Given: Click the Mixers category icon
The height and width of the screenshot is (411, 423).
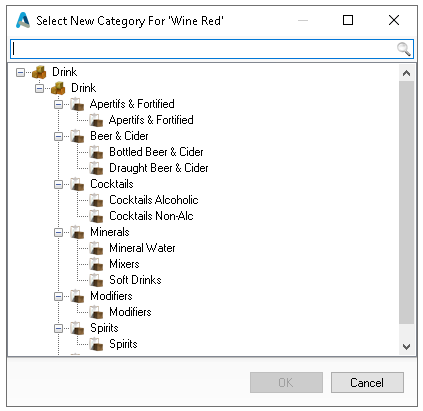Looking at the screenshot, I should 96,264.
